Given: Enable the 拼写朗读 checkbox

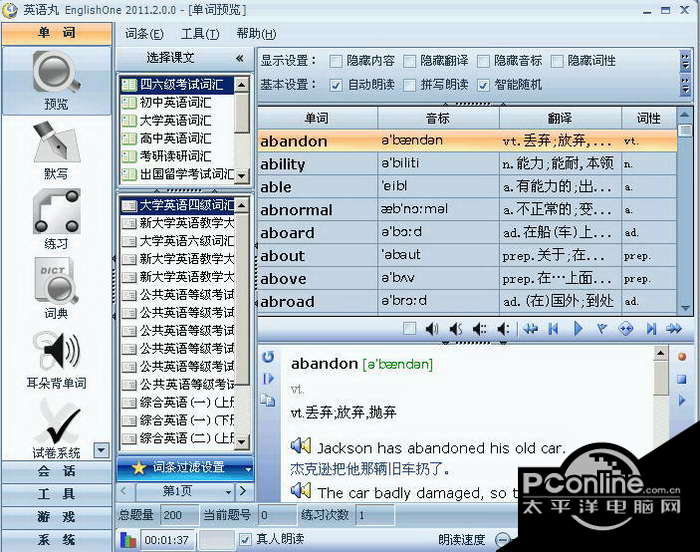Looking at the screenshot, I should 409,85.
